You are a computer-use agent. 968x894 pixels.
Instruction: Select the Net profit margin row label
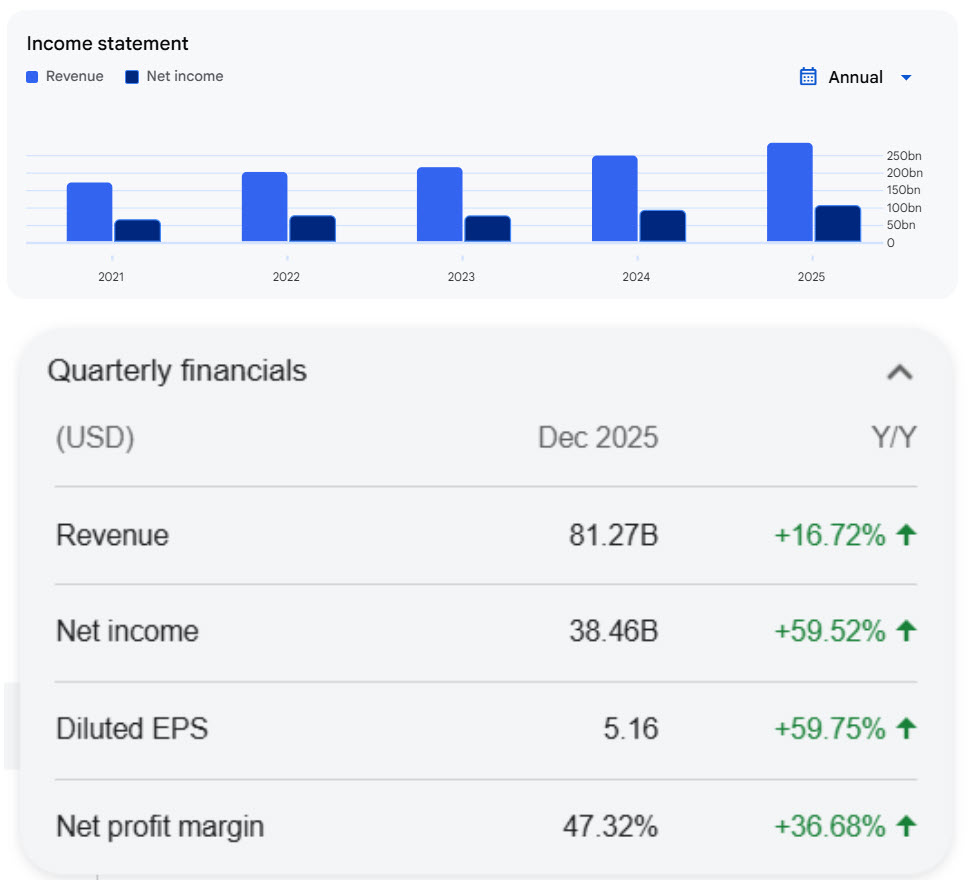pyautogui.click(x=160, y=827)
